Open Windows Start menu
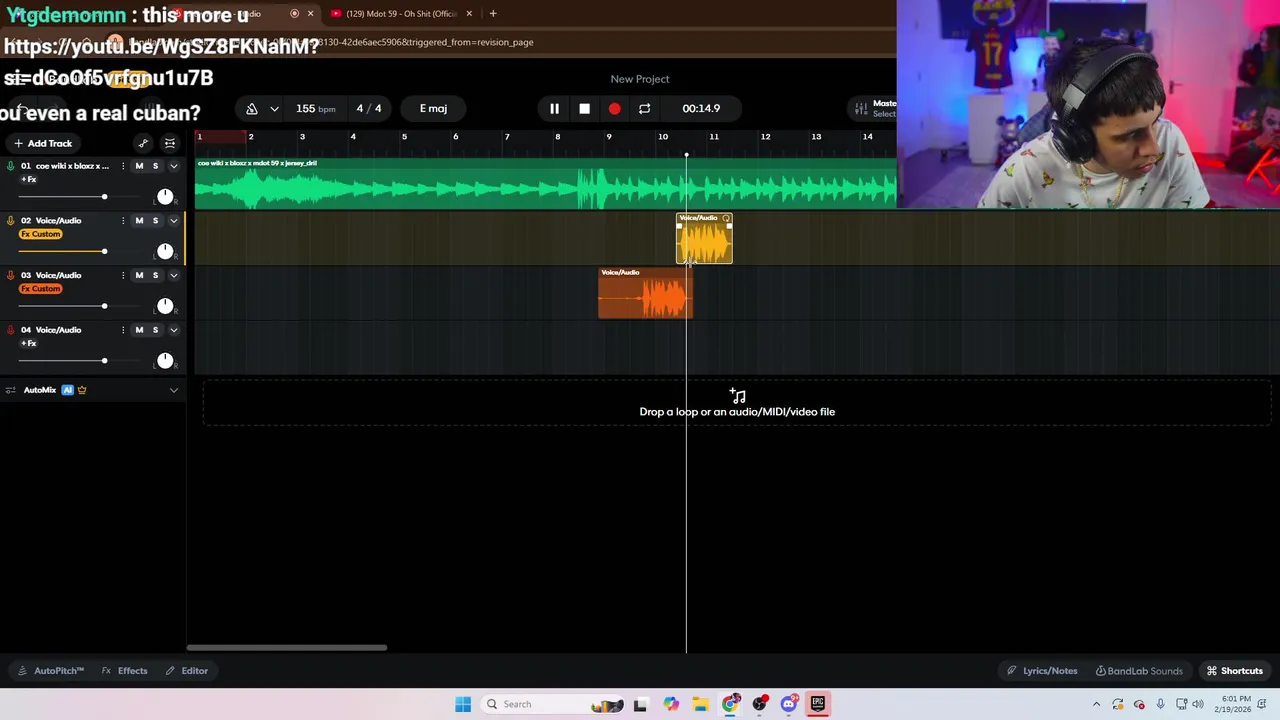Viewport: 1280px width, 720px height. (x=463, y=704)
